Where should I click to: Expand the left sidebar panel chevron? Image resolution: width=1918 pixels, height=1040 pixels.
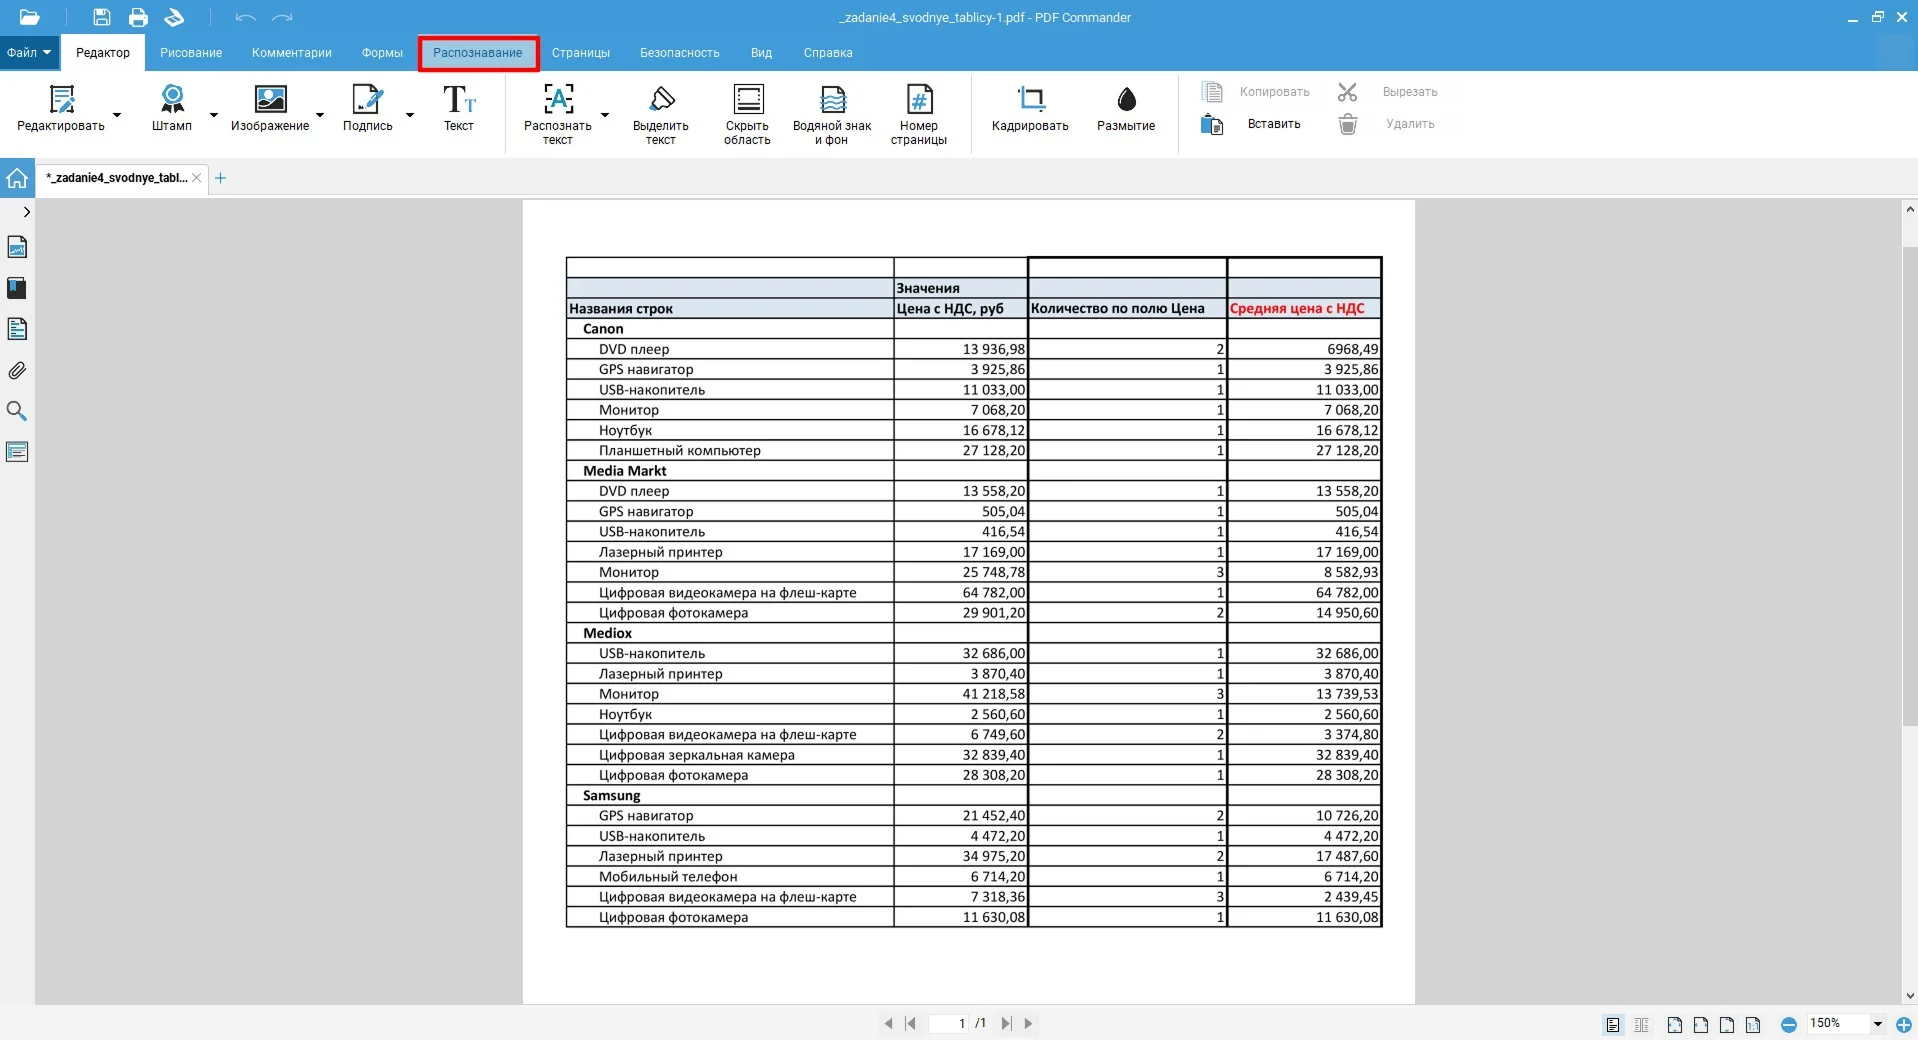(26, 212)
